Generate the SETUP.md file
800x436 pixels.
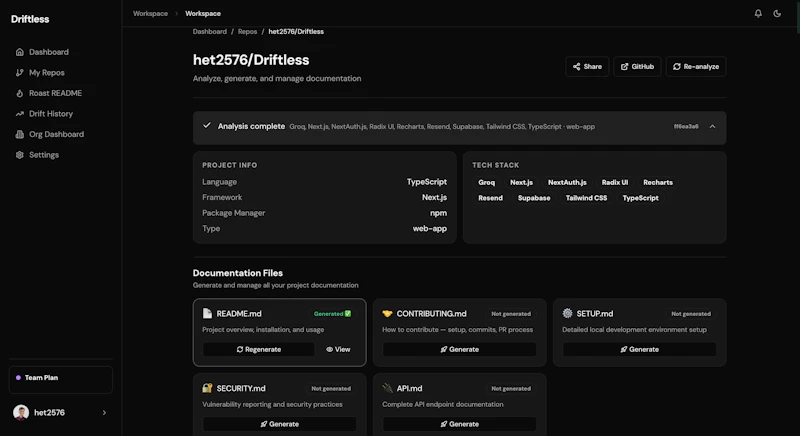tap(639, 349)
